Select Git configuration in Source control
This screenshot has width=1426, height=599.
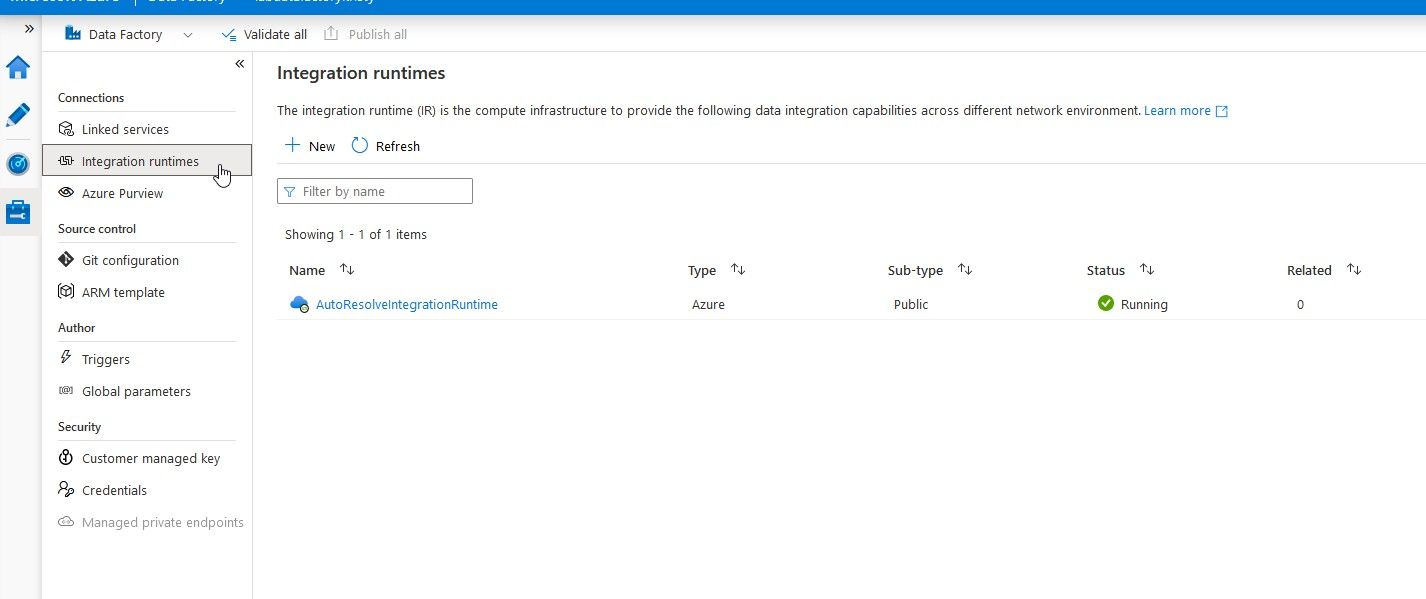pyautogui.click(x=130, y=260)
